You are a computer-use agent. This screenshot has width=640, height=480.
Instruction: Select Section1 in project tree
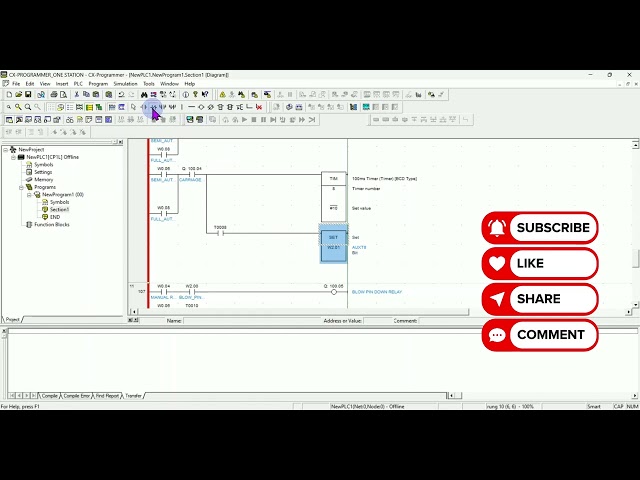pyautogui.click(x=59, y=209)
